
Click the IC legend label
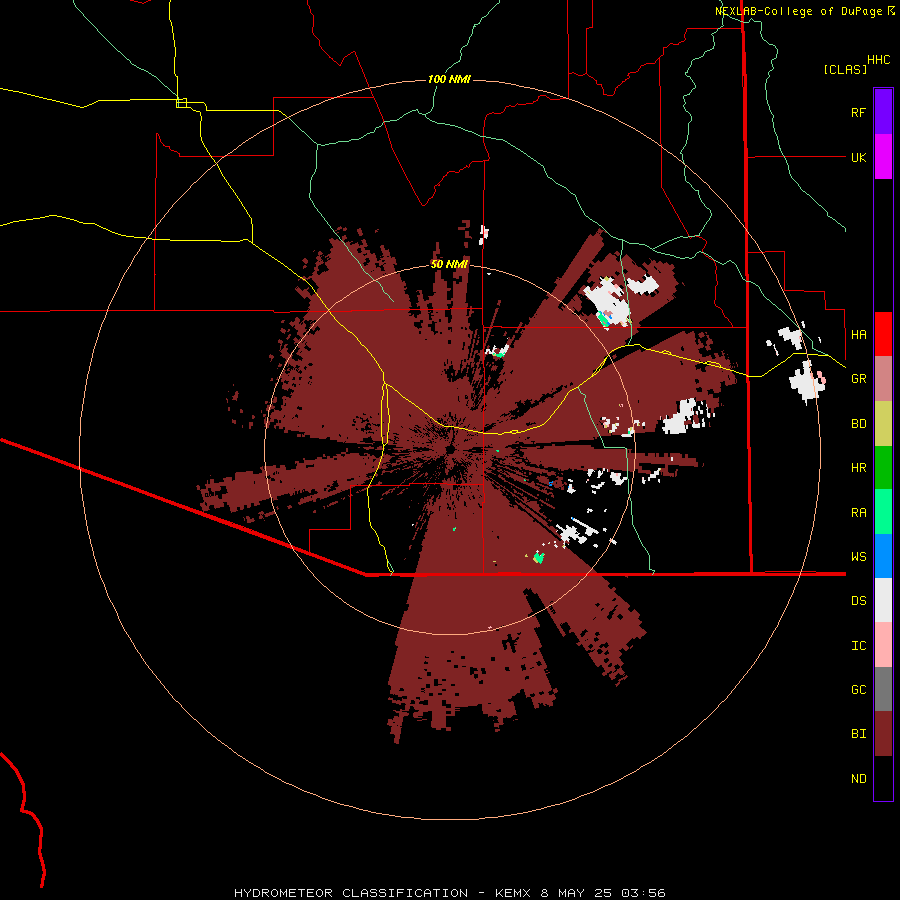click(858, 645)
